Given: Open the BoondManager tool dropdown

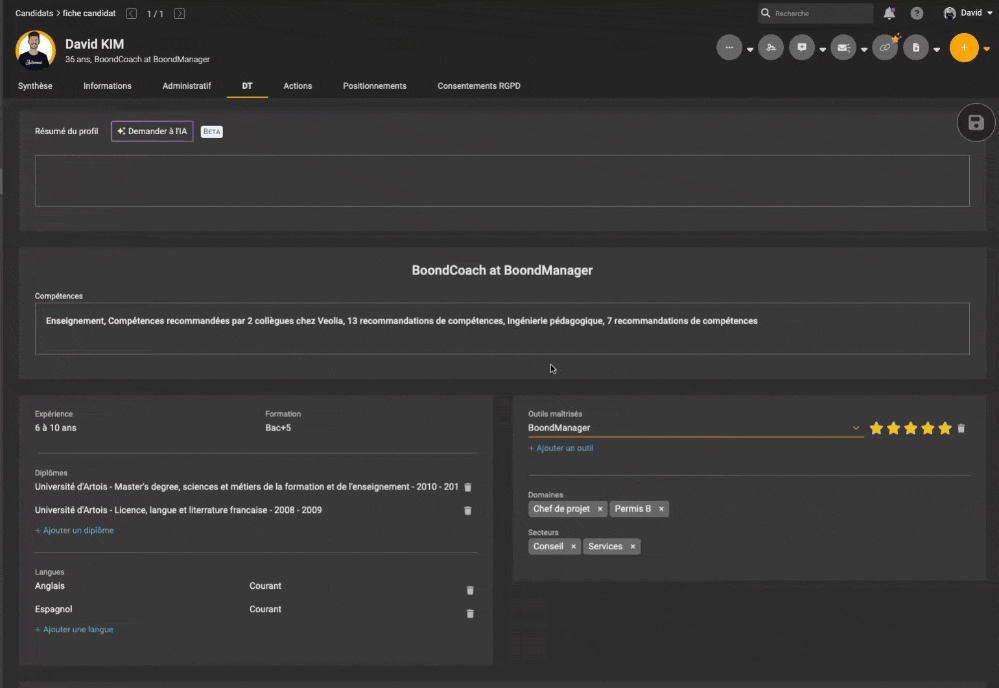Looking at the screenshot, I should pos(856,428).
